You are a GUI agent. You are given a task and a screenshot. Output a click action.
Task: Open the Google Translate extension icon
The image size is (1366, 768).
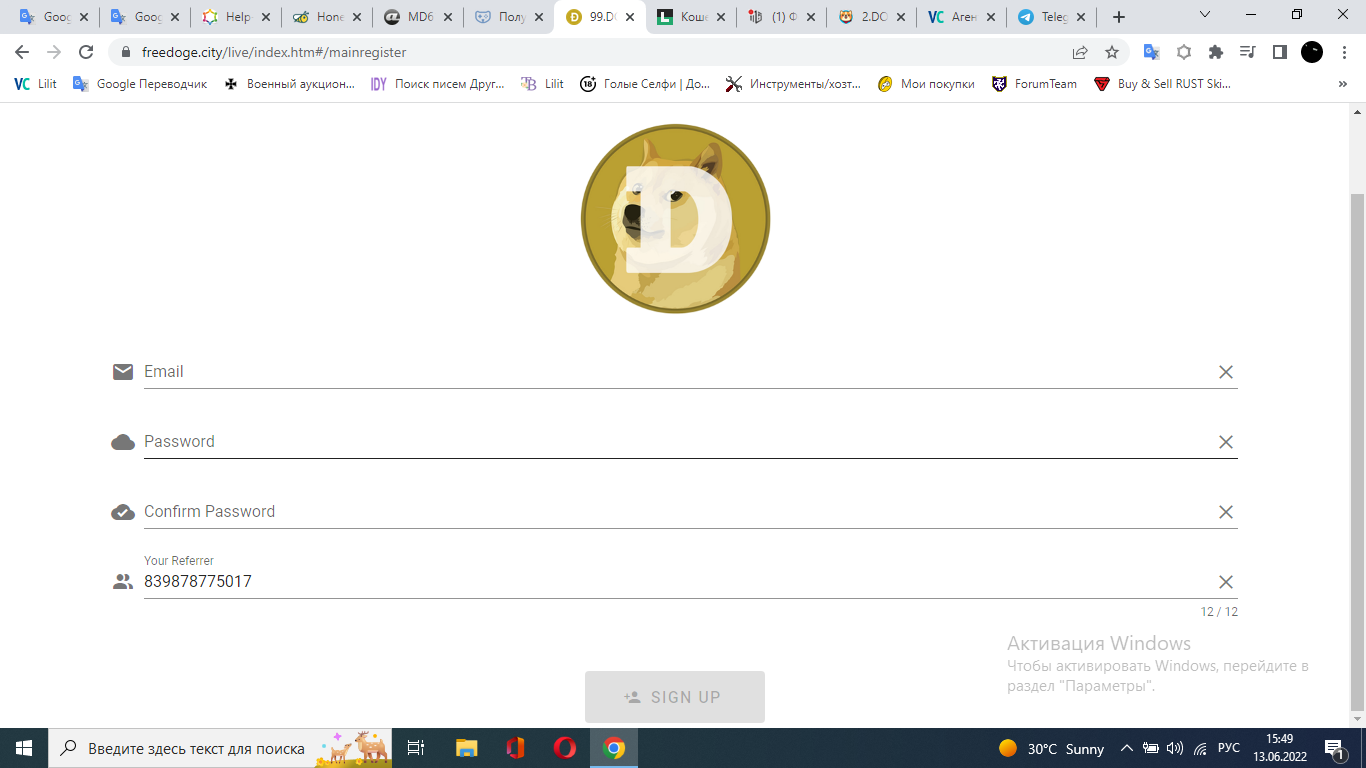click(x=1152, y=52)
